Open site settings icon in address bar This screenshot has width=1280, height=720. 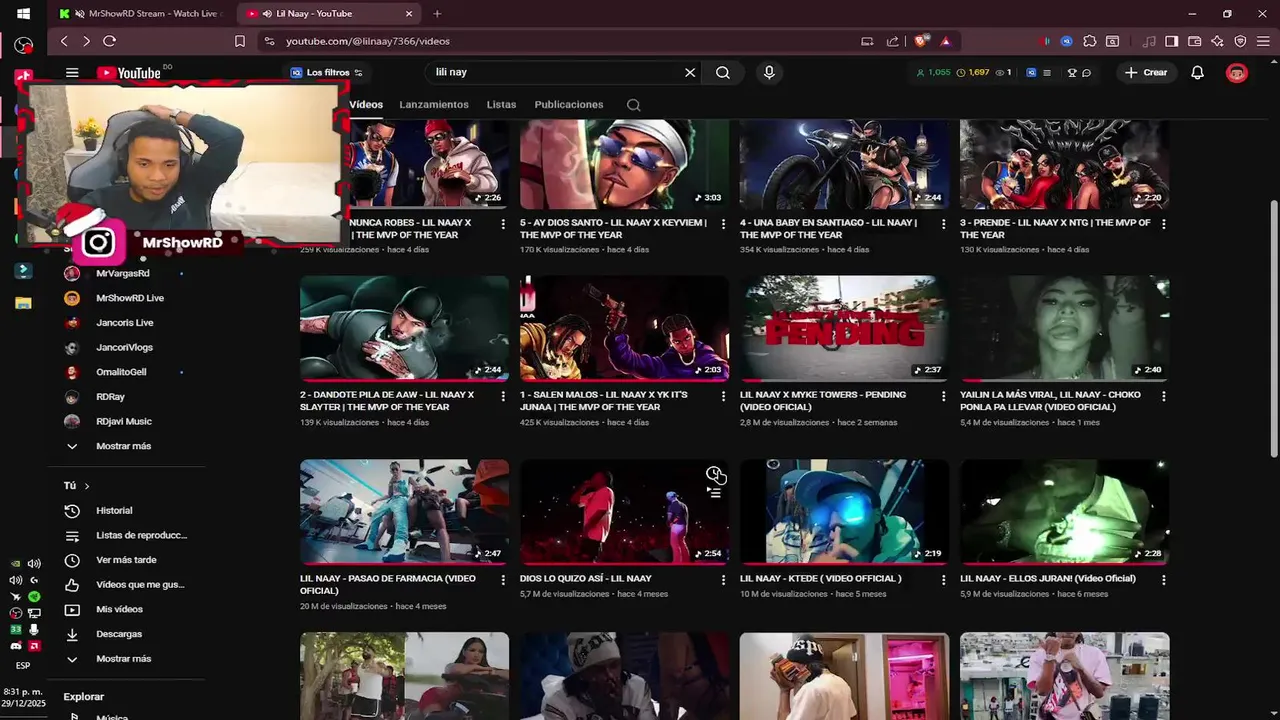269,41
